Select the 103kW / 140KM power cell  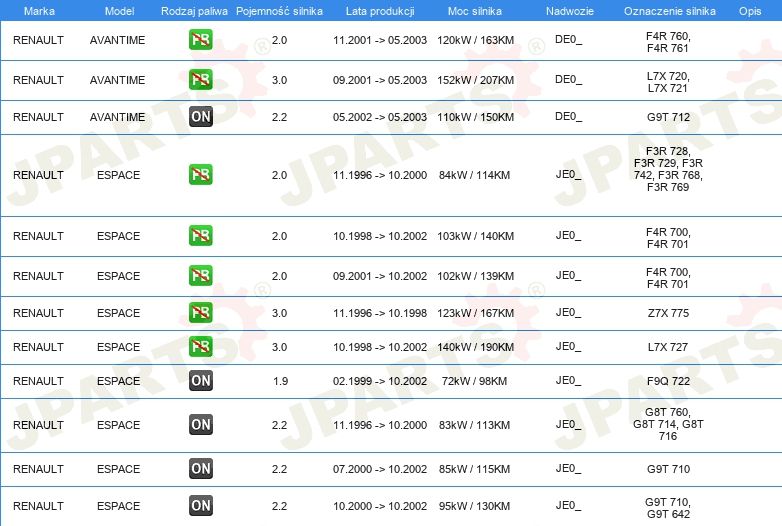[475, 236]
